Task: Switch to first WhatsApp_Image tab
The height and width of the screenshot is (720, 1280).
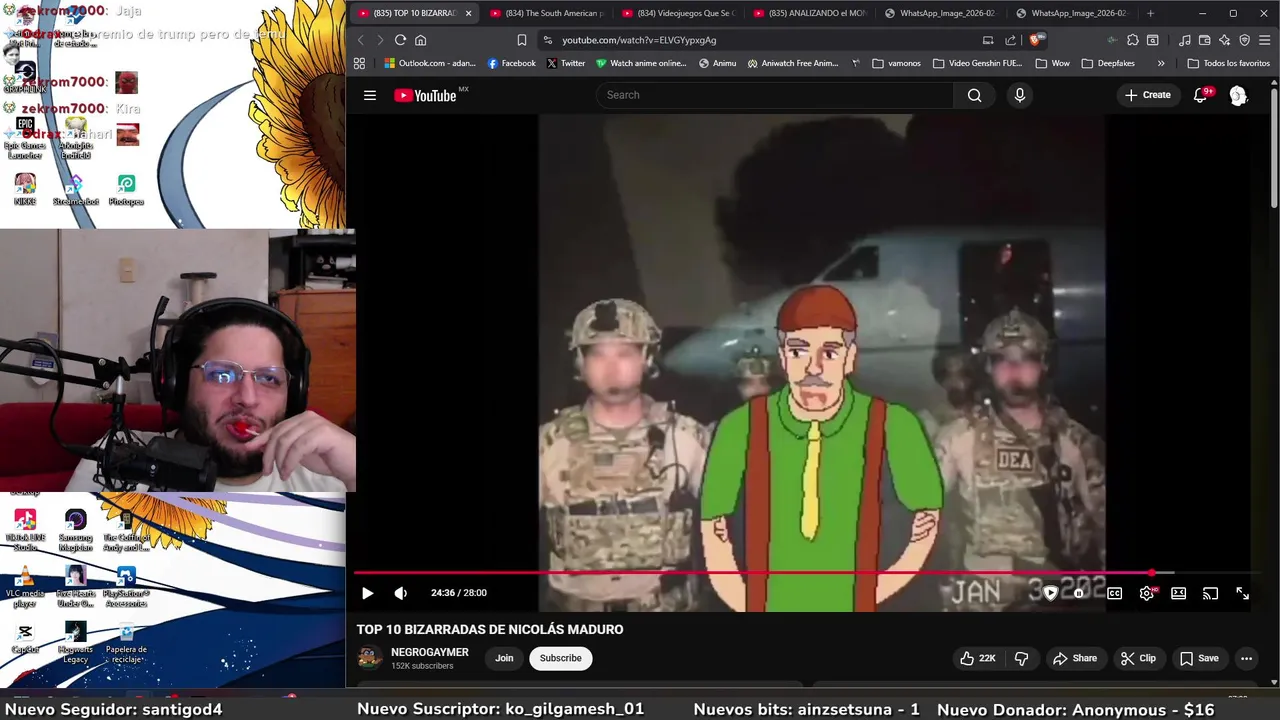Action: click(x=942, y=13)
